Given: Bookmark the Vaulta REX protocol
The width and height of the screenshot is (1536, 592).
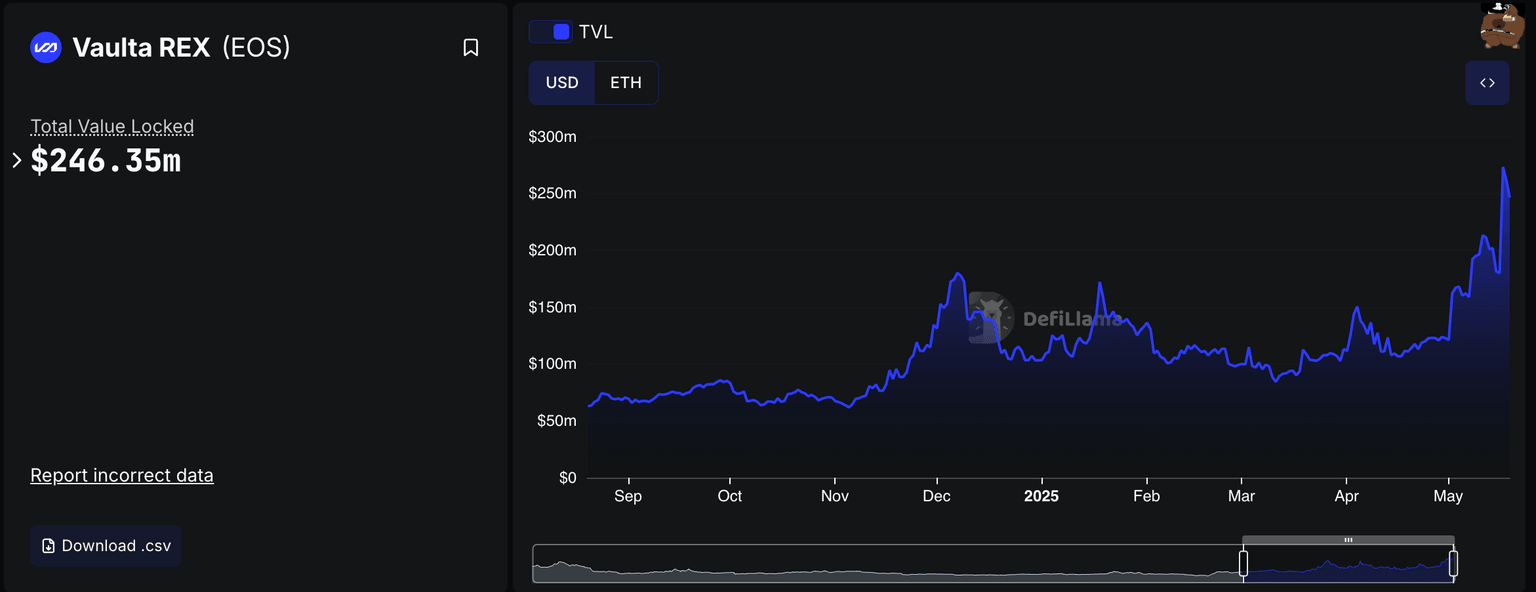Looking at the screenshot, I should 471,48.
